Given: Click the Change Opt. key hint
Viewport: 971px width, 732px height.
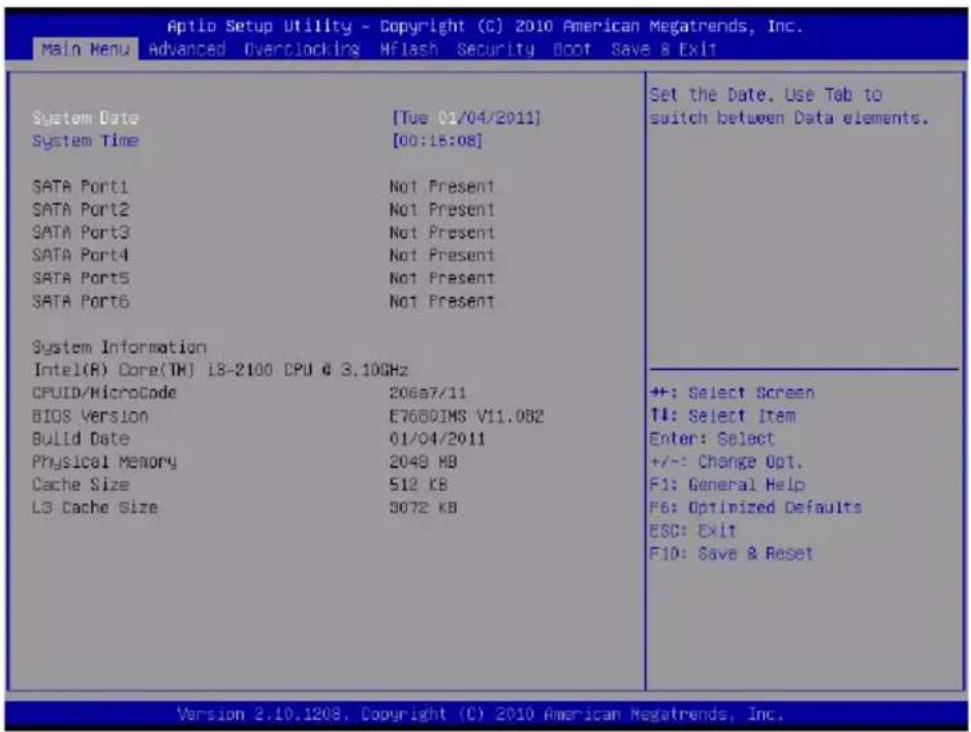Looking at the screenshot, I should [x=726, y=462].
